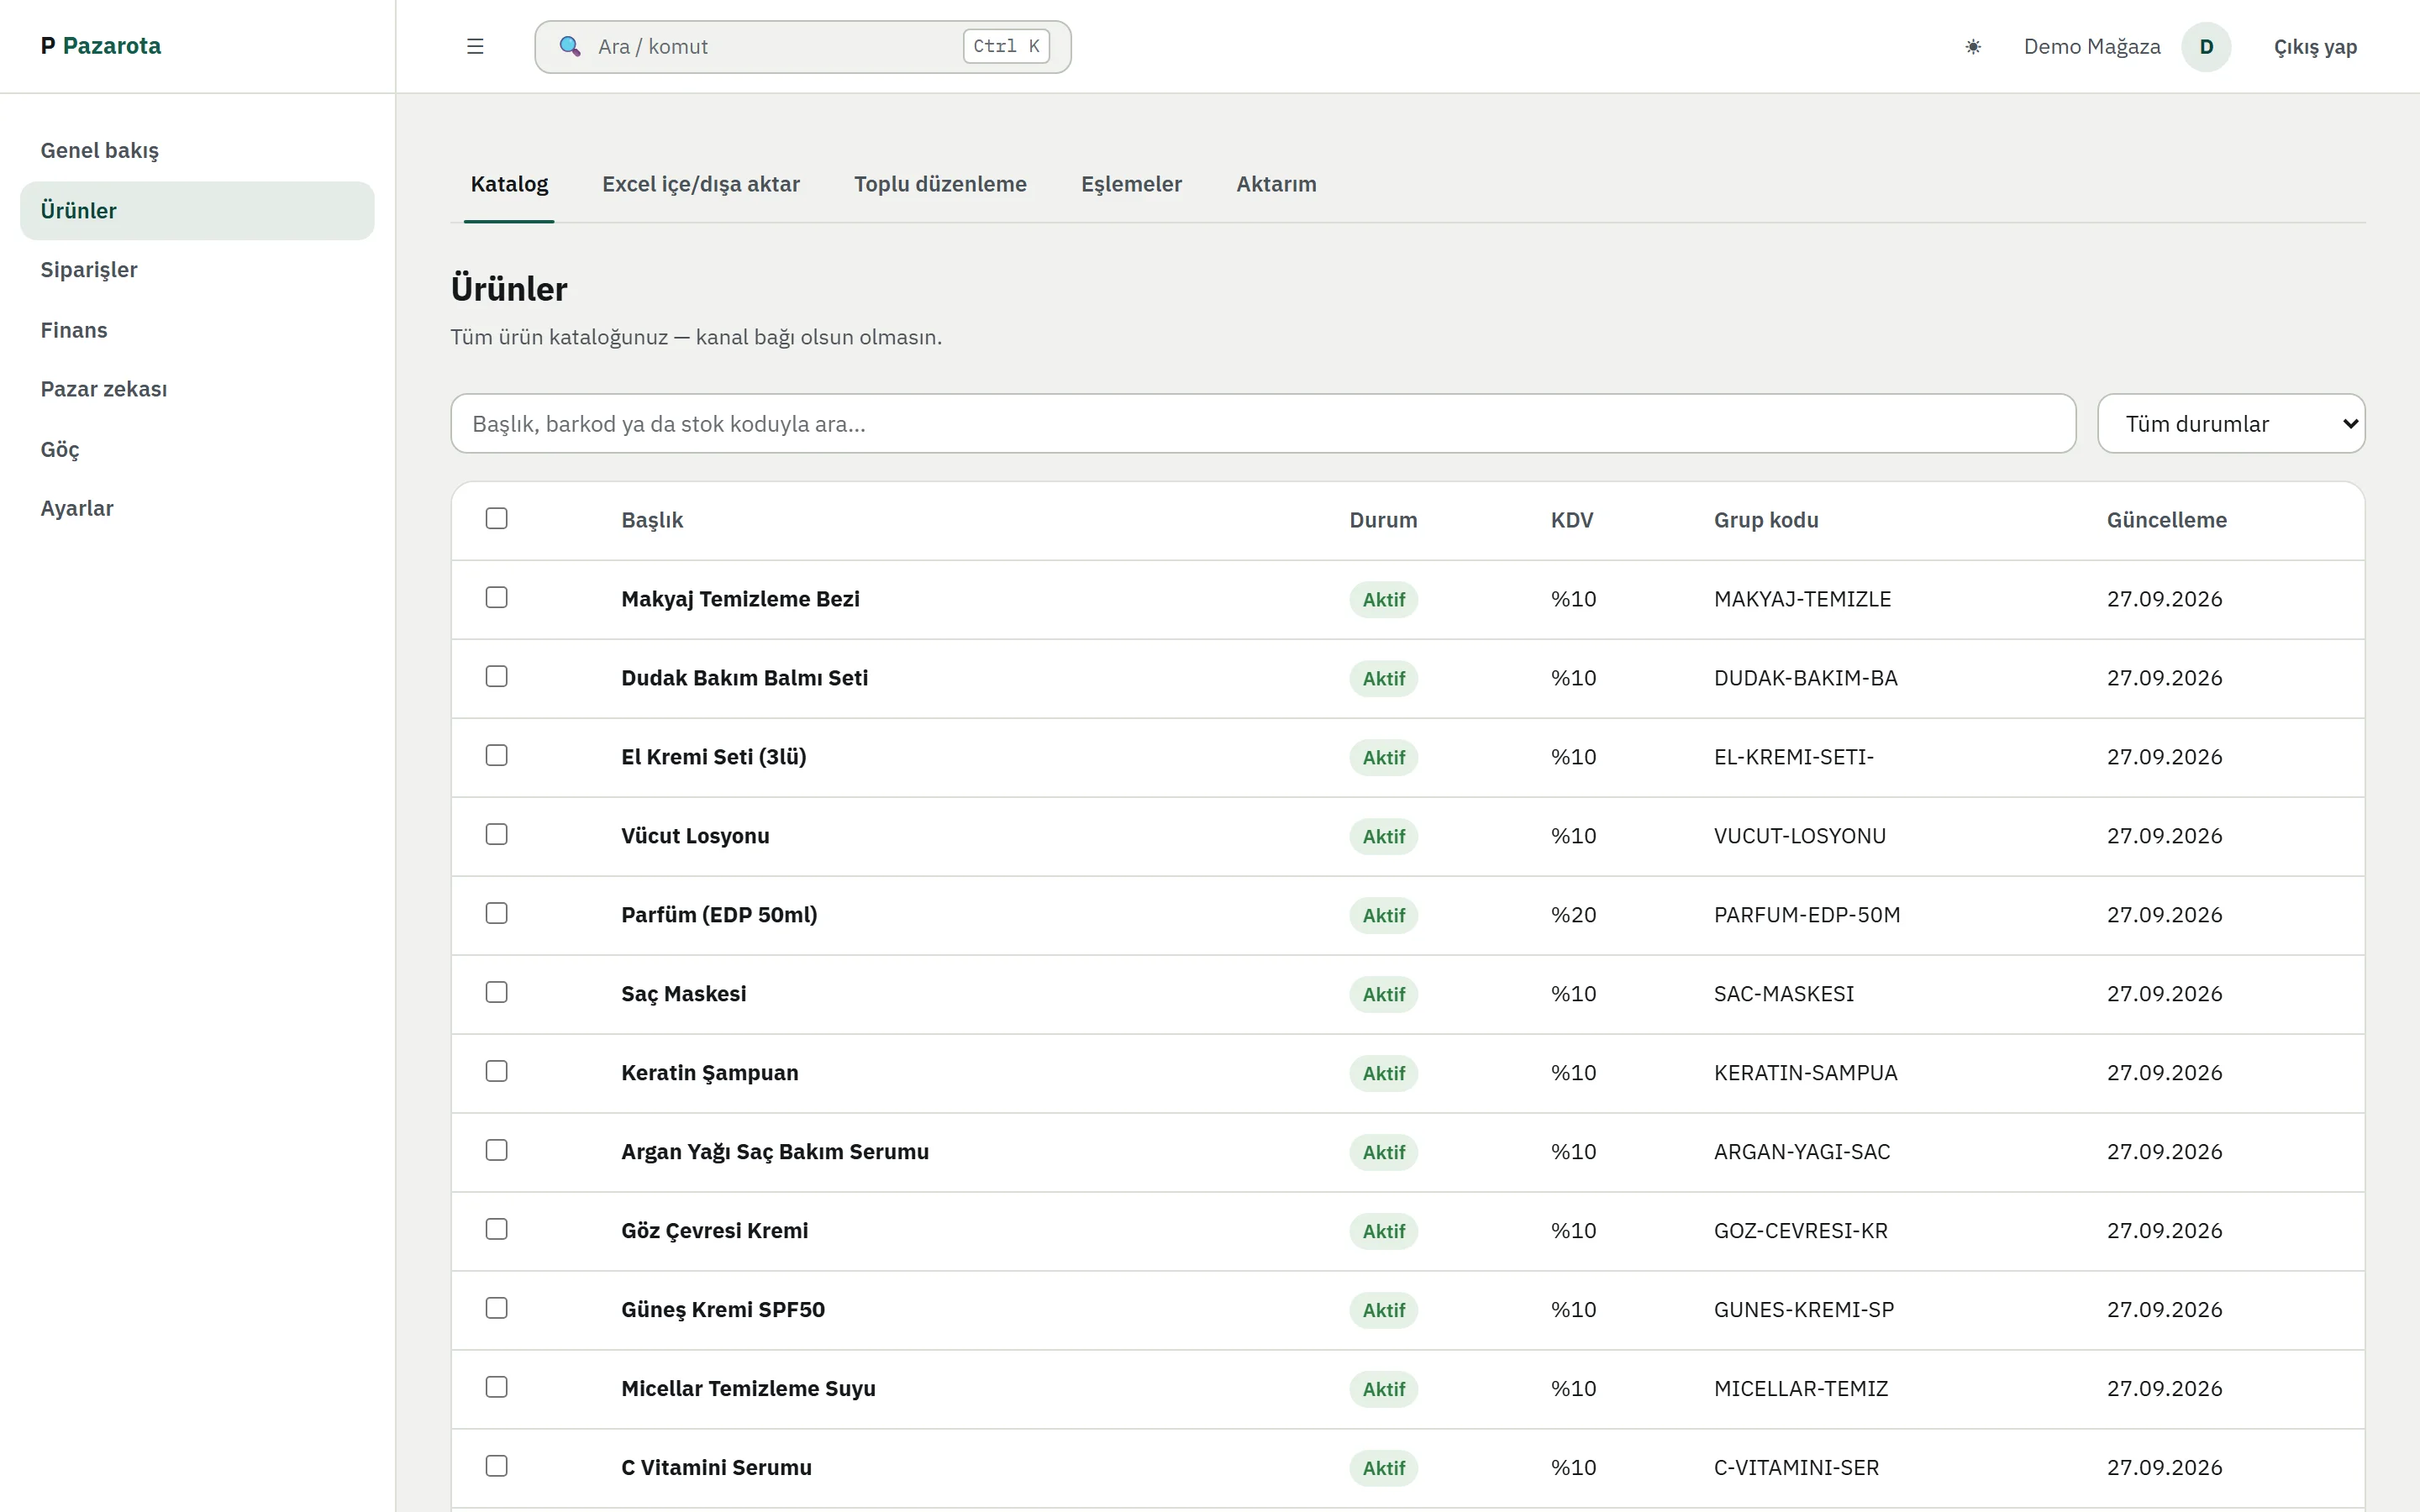This screenshot has height=1512, width=2420.
Task: Check the Argan Yağı Saç Bakım Serumu checkbox
Action: [496, 1150]
